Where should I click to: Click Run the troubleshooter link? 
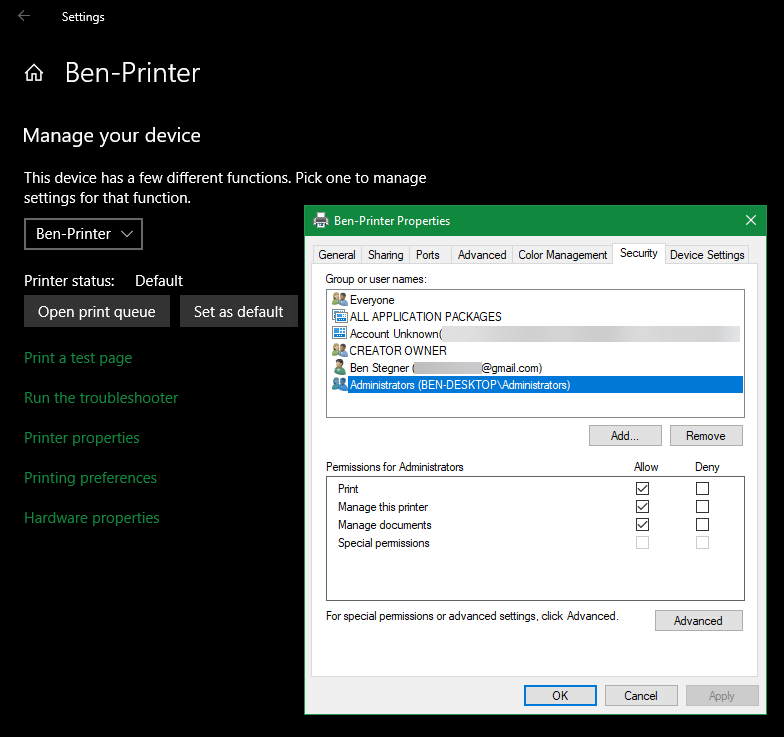(x=101, y=398)
